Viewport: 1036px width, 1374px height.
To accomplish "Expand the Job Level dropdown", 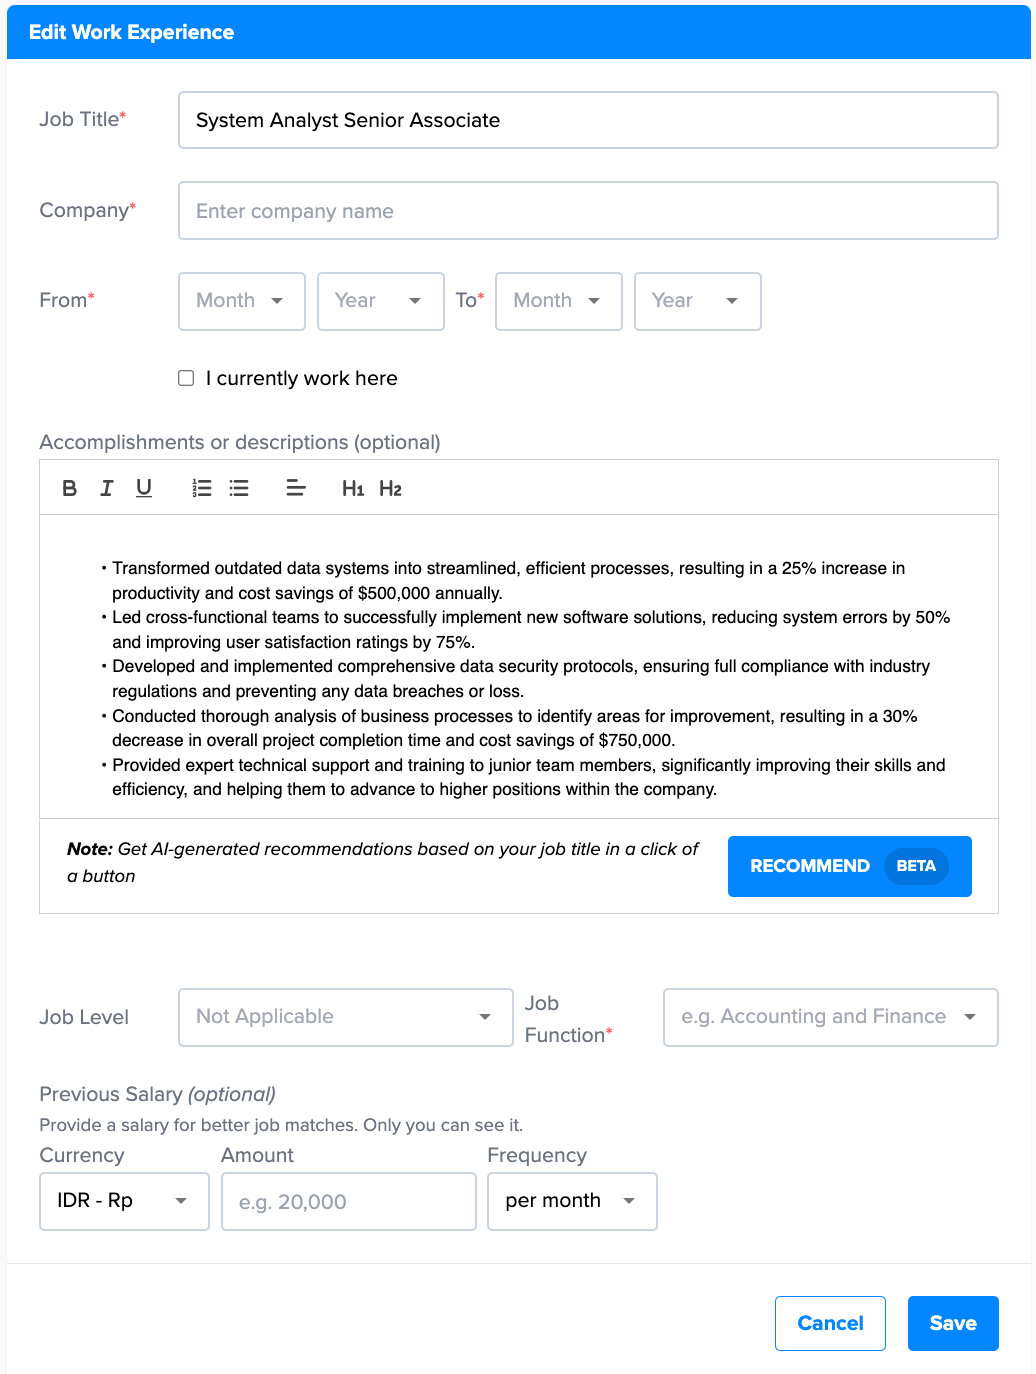I will point(345,1017).
